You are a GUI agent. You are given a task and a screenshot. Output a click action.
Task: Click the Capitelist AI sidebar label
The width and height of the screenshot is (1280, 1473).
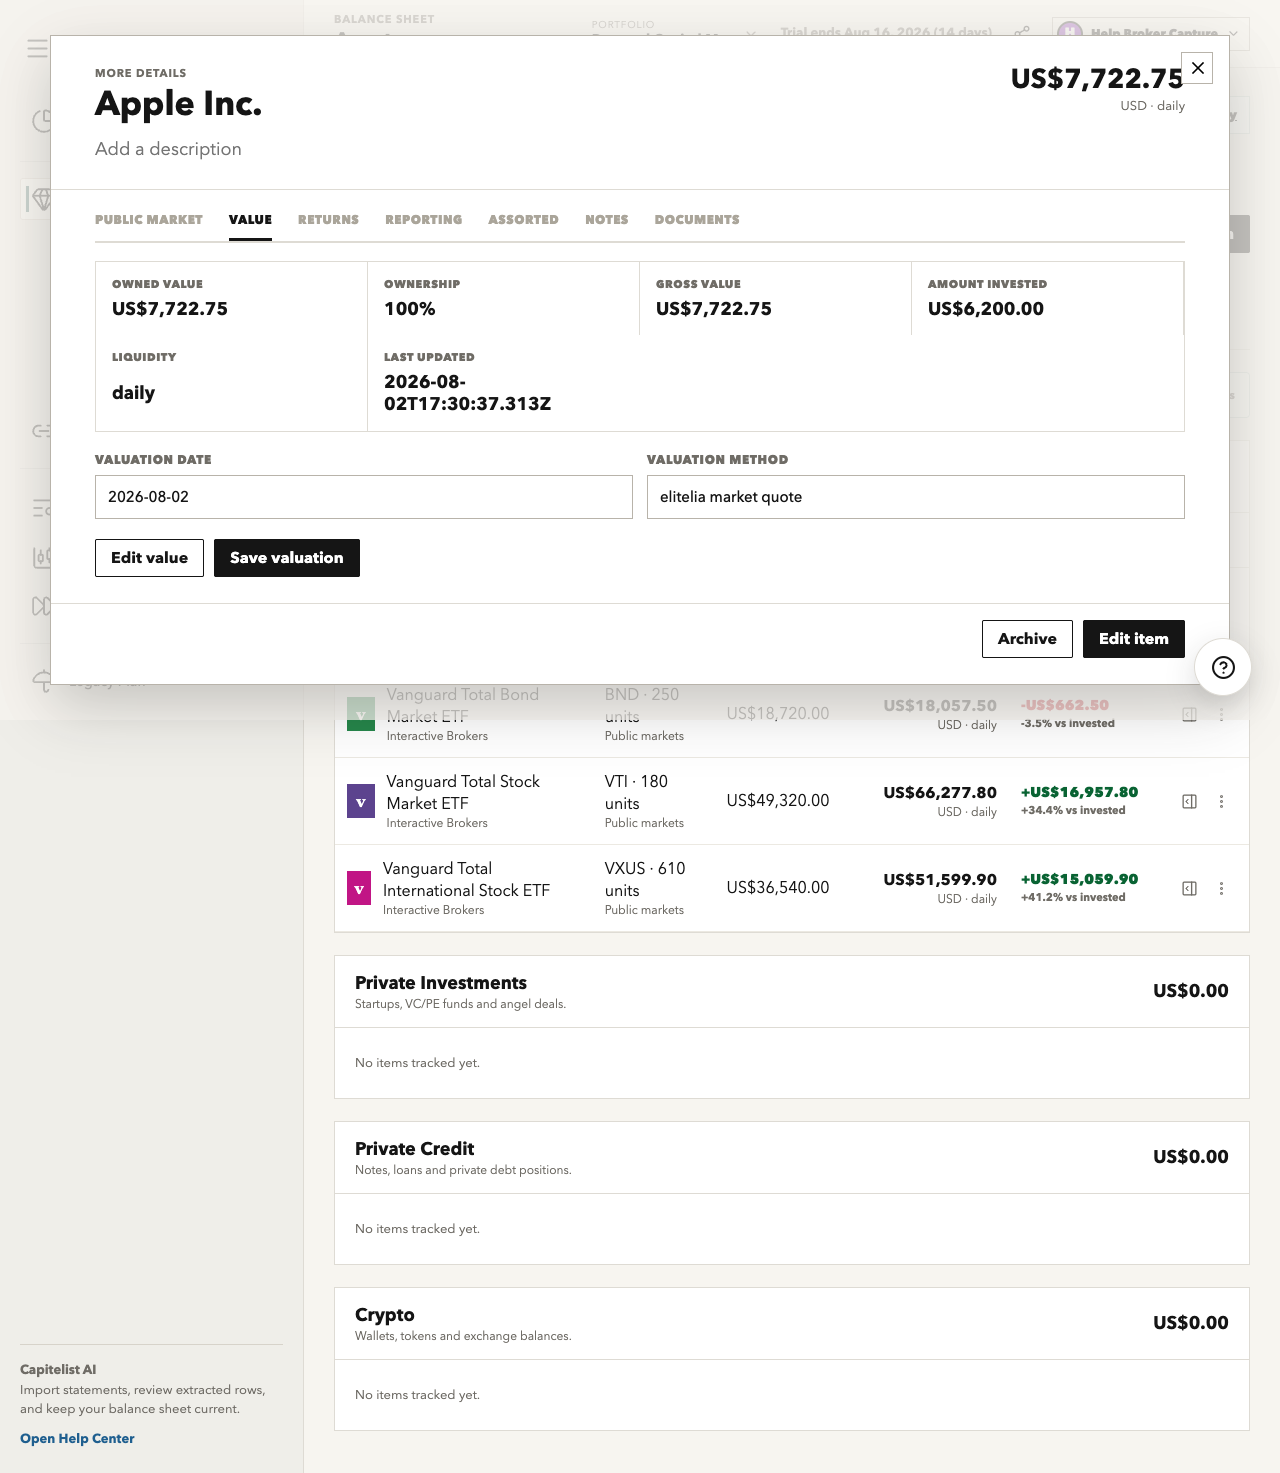click(58, 1370)
